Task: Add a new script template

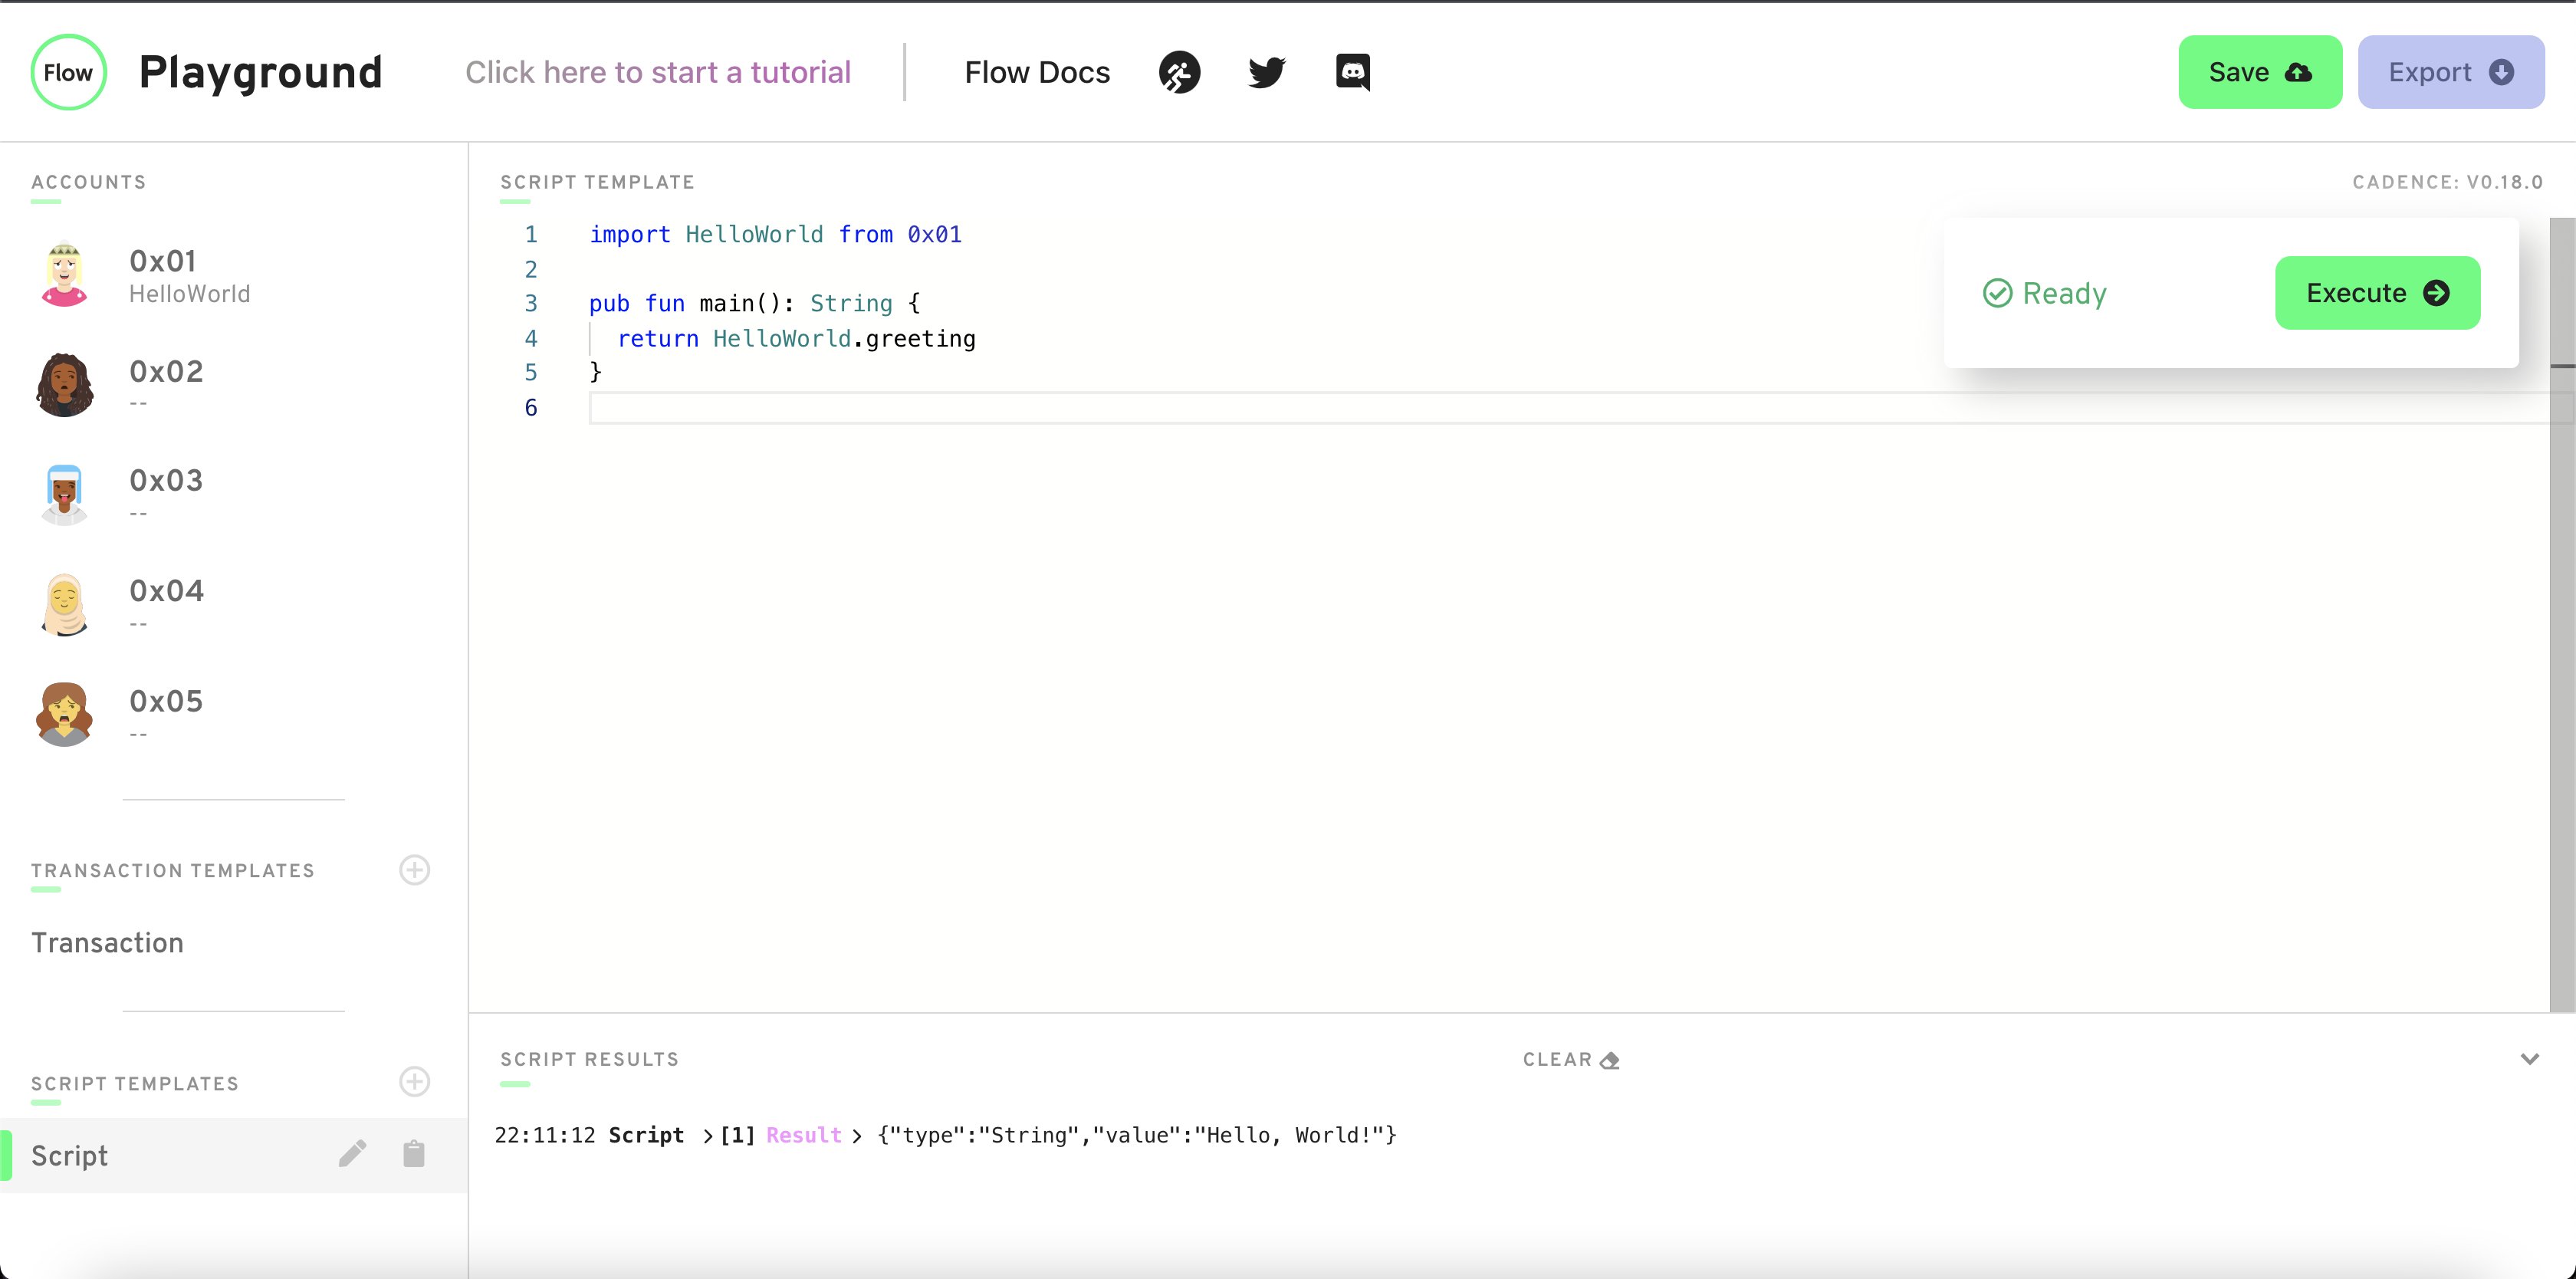Action: coord(414,1082)
